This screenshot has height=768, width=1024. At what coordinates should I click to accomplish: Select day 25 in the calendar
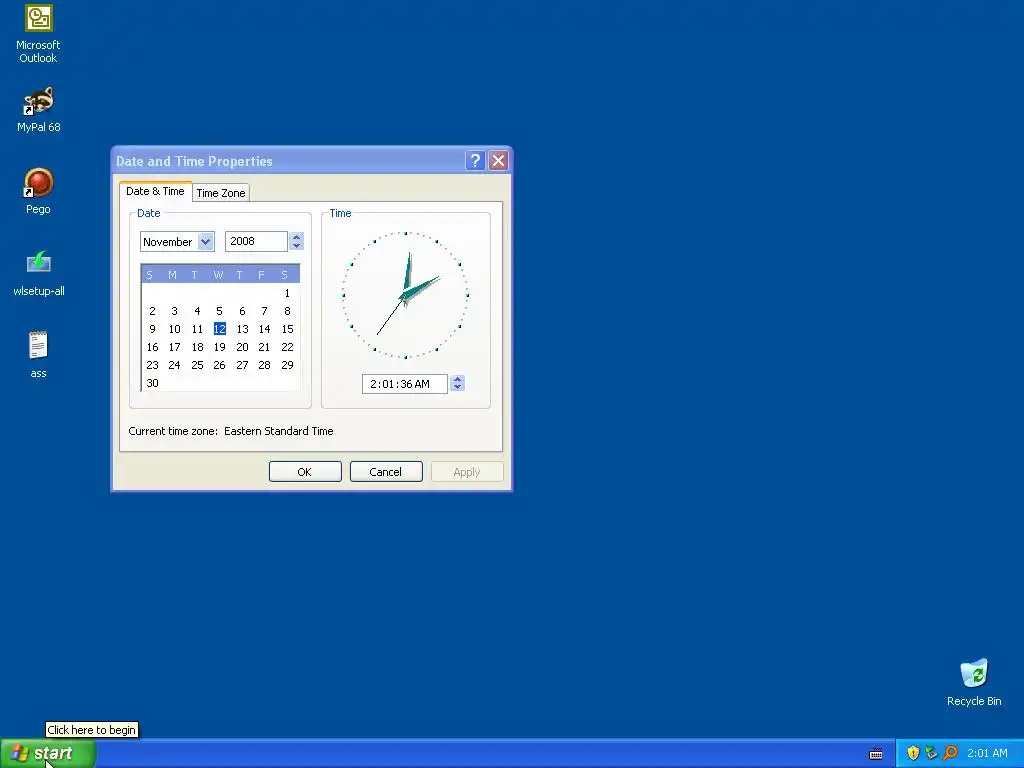(197, 365)
